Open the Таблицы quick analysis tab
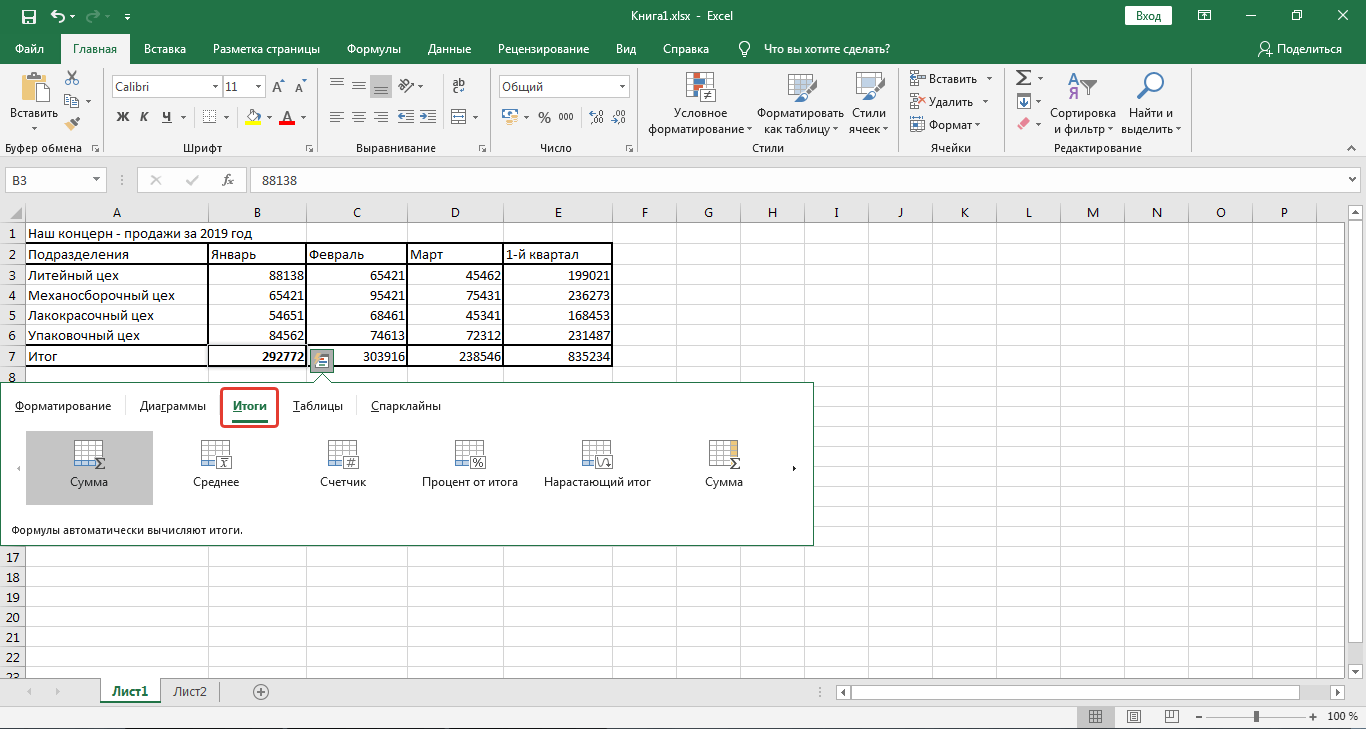The image size is (1366, 729). pos(318,406)
